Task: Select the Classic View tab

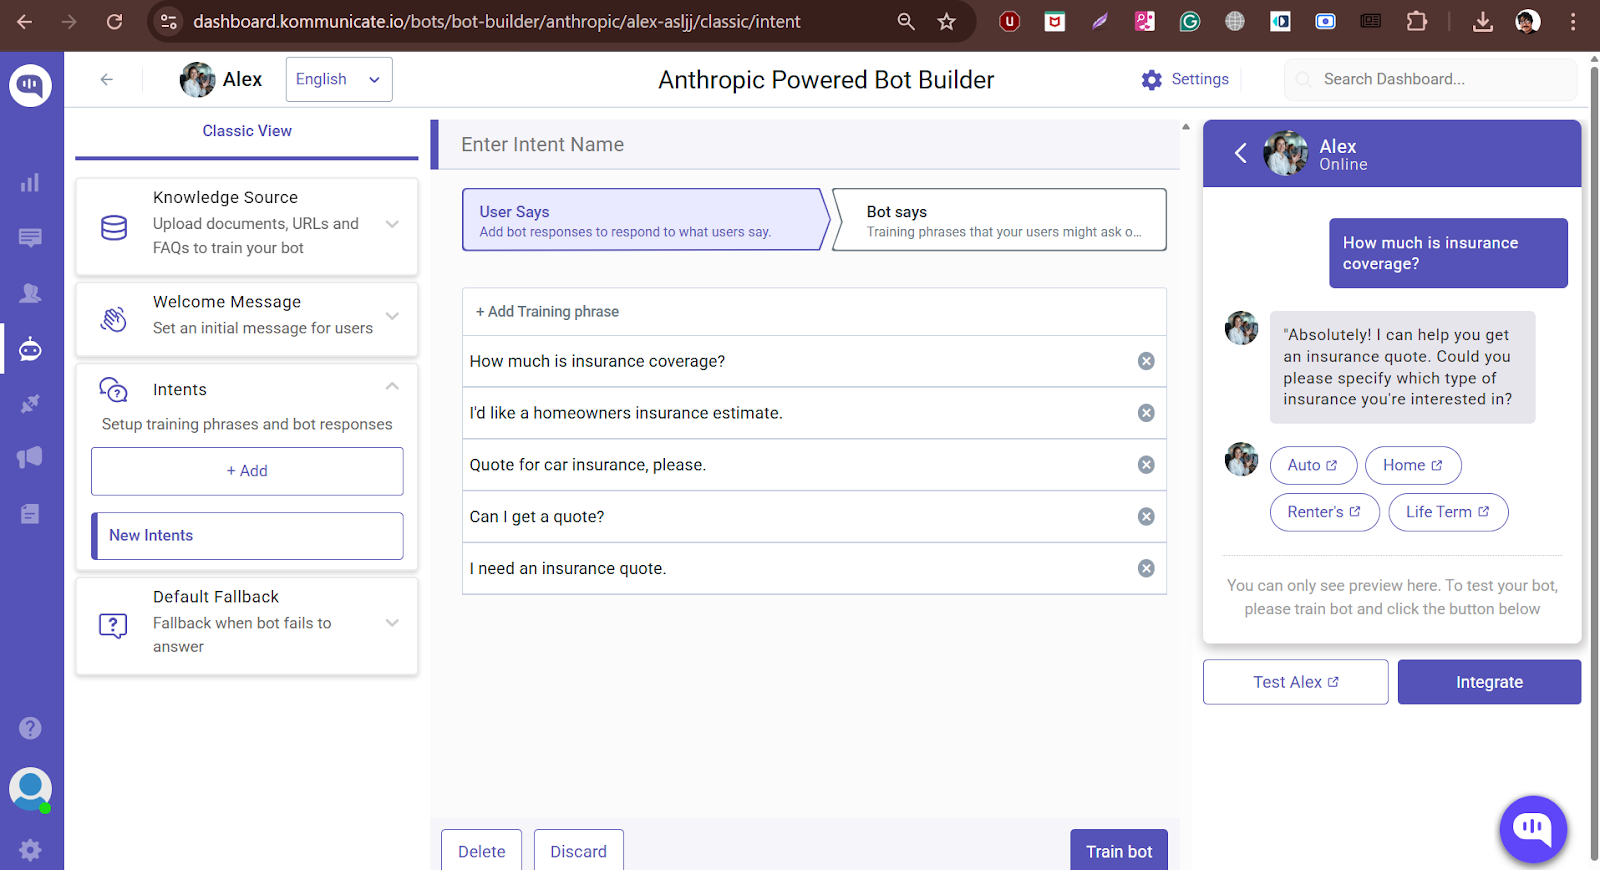Action: click(247, 131)
